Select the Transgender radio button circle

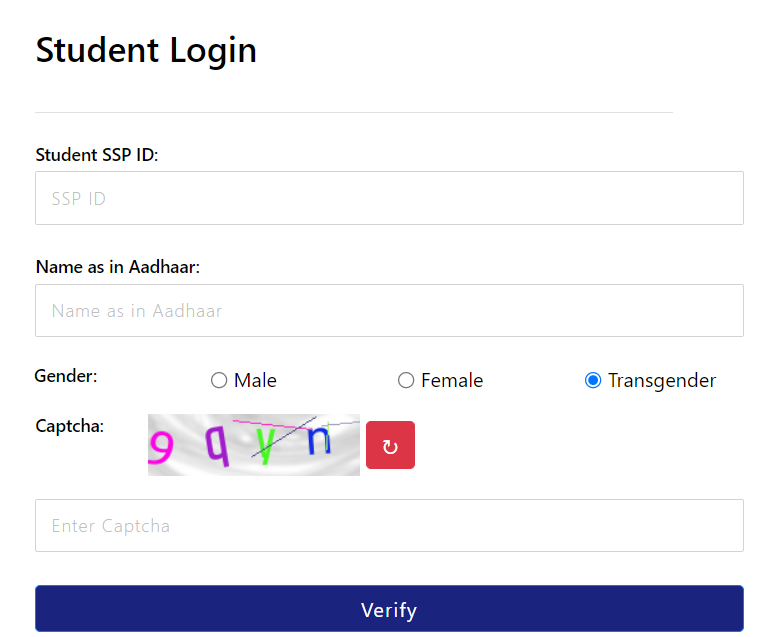(x=593, y=380)
